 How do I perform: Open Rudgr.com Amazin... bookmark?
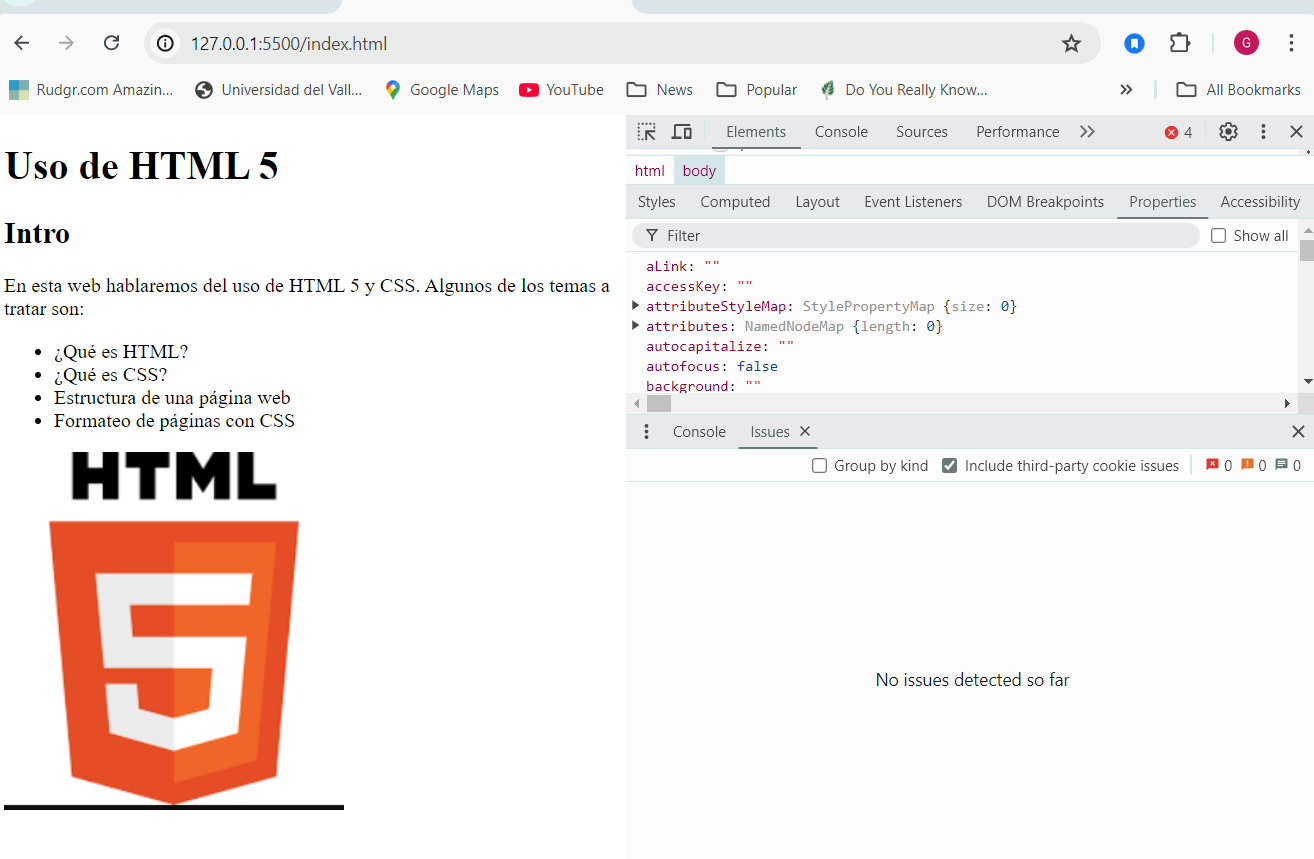click(x=91, y=90)
